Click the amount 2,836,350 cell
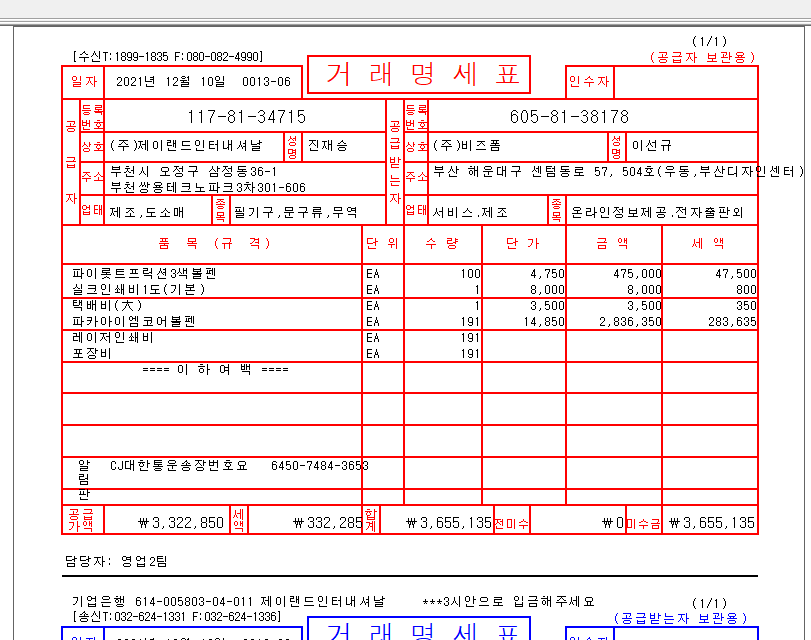Viewport: 811px width, 640px height. pos(630,321)
